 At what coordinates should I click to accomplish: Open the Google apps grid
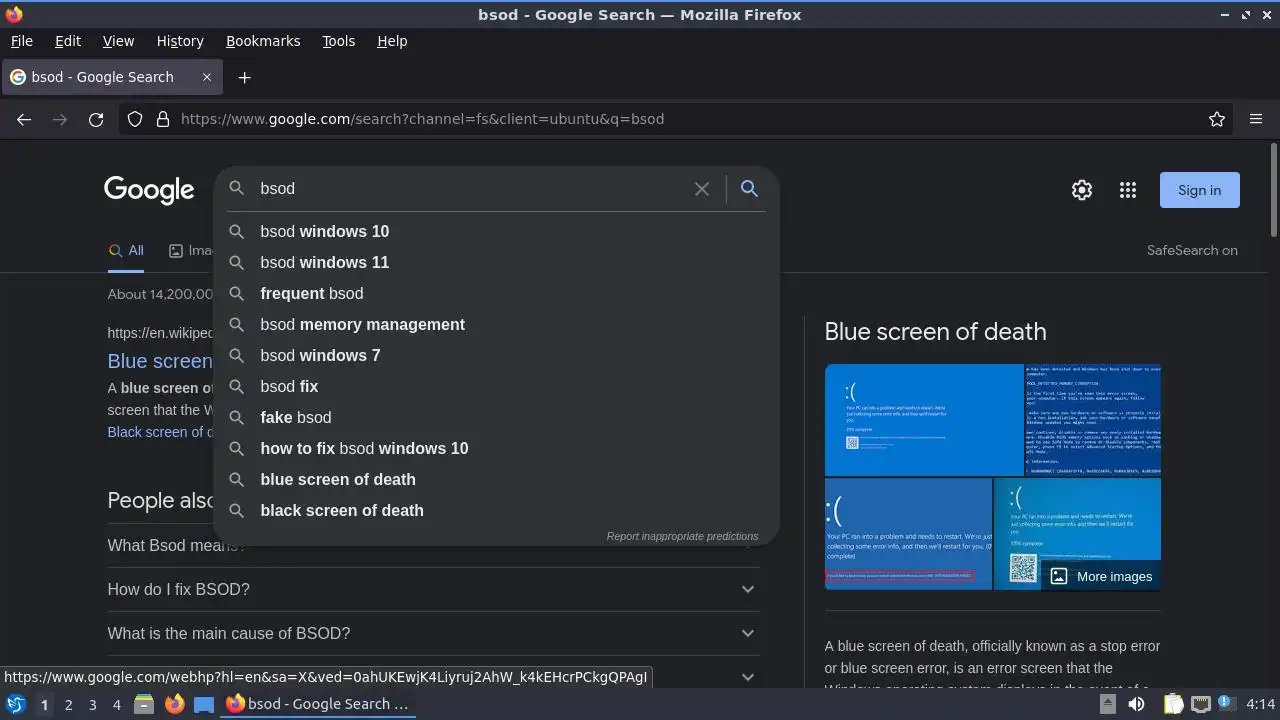[1128, 190]
